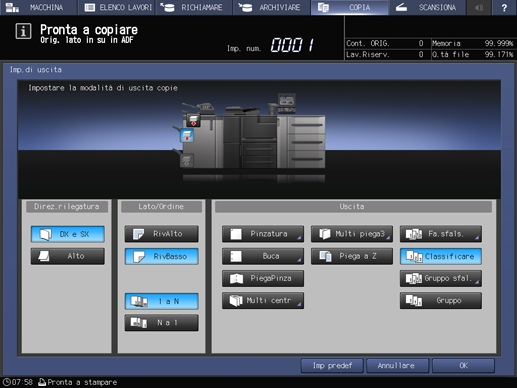Click the N a 1 order icon
Image resolution: width=517 pixels, height=388 pixels.
(x=139, y=323)
